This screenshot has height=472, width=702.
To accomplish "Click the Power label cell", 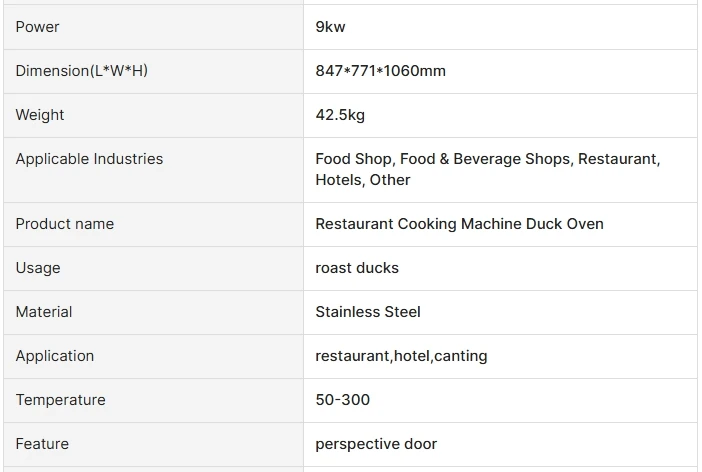I will pos(38,27).
